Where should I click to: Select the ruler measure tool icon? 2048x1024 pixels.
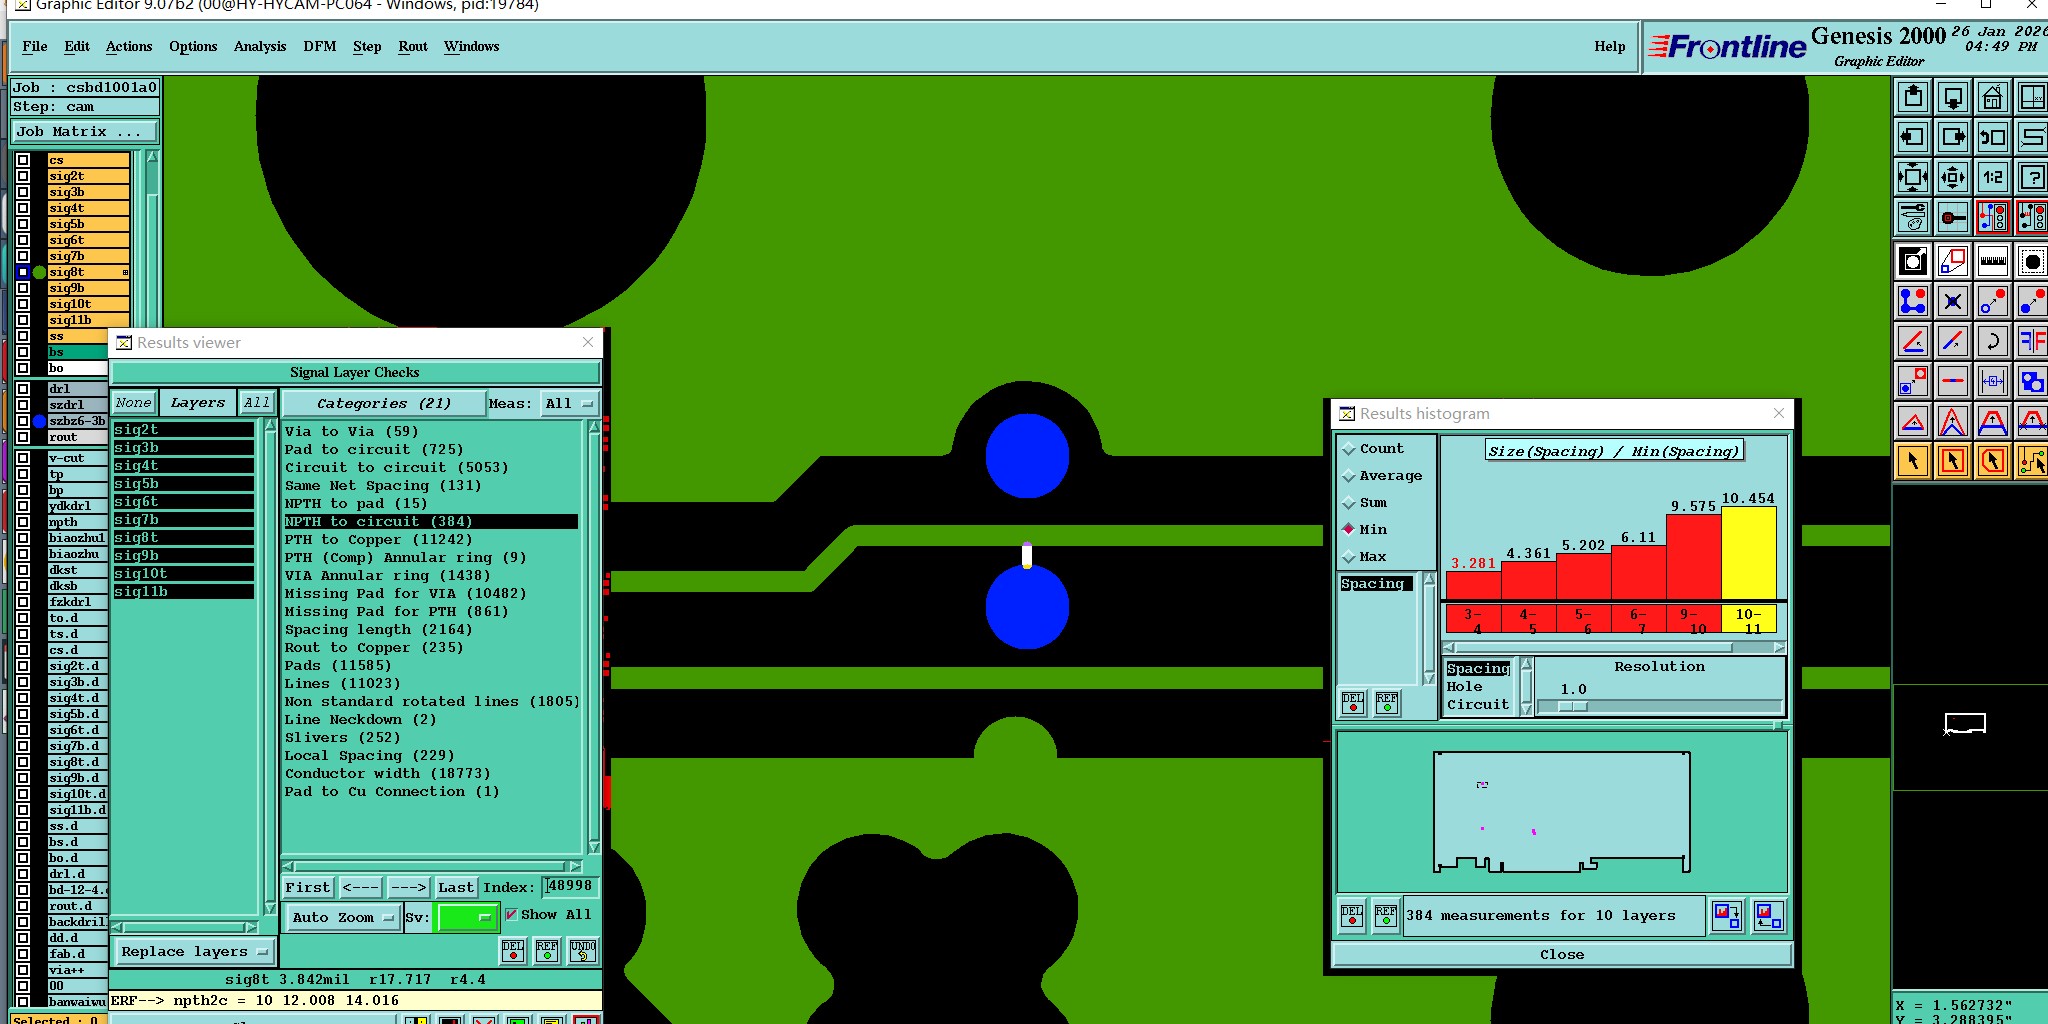pos(1992,261)
